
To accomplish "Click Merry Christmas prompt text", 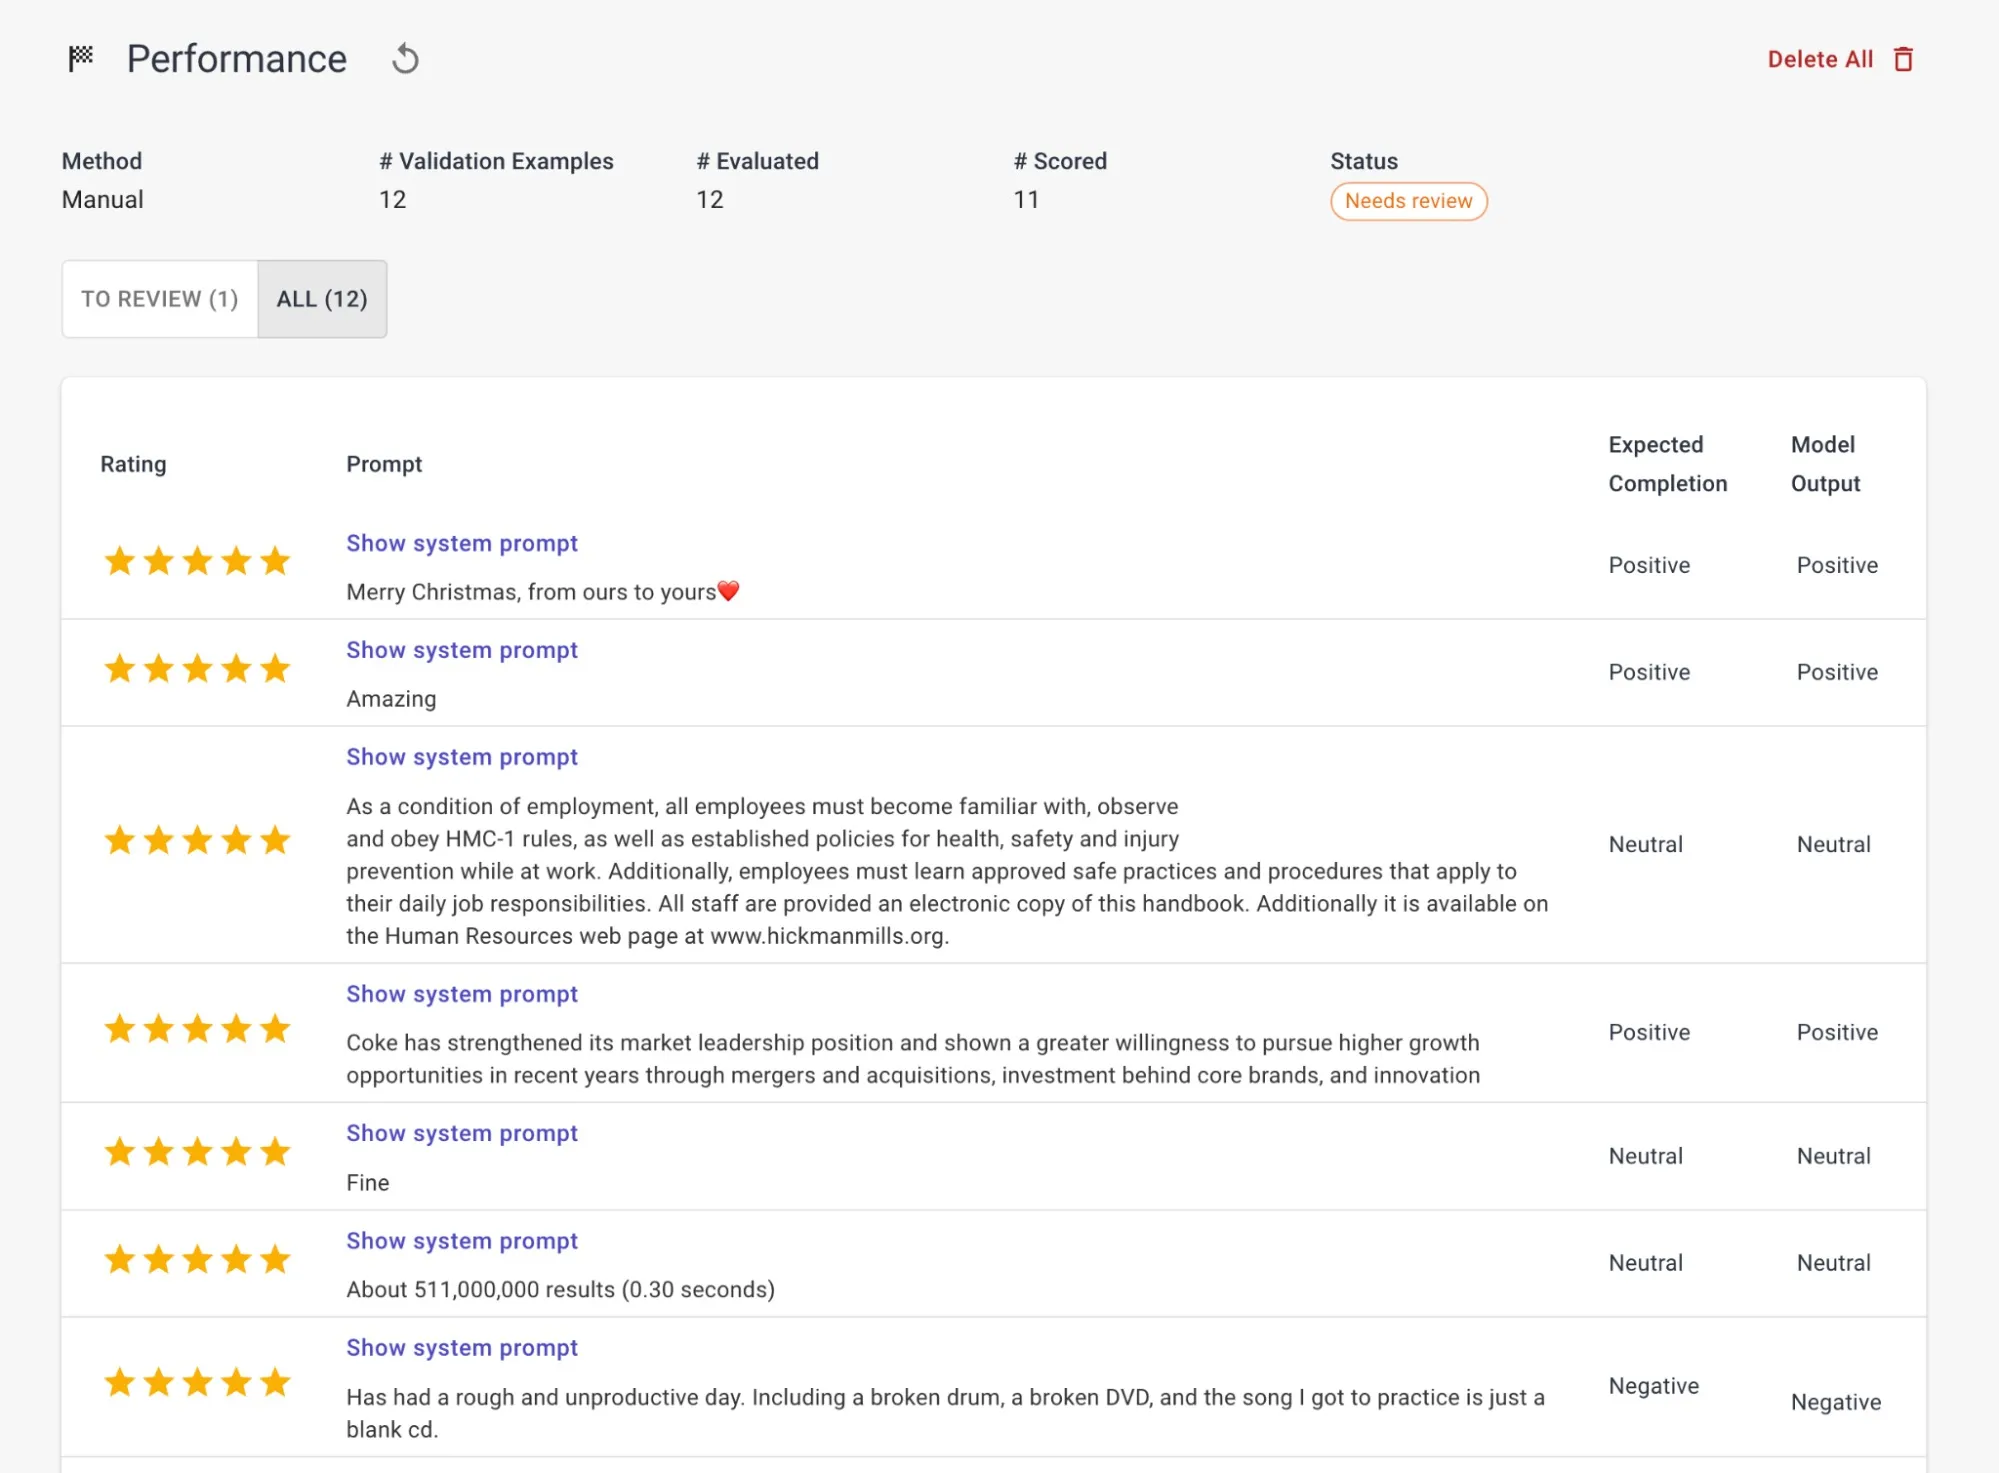I will tap(543, 592).
